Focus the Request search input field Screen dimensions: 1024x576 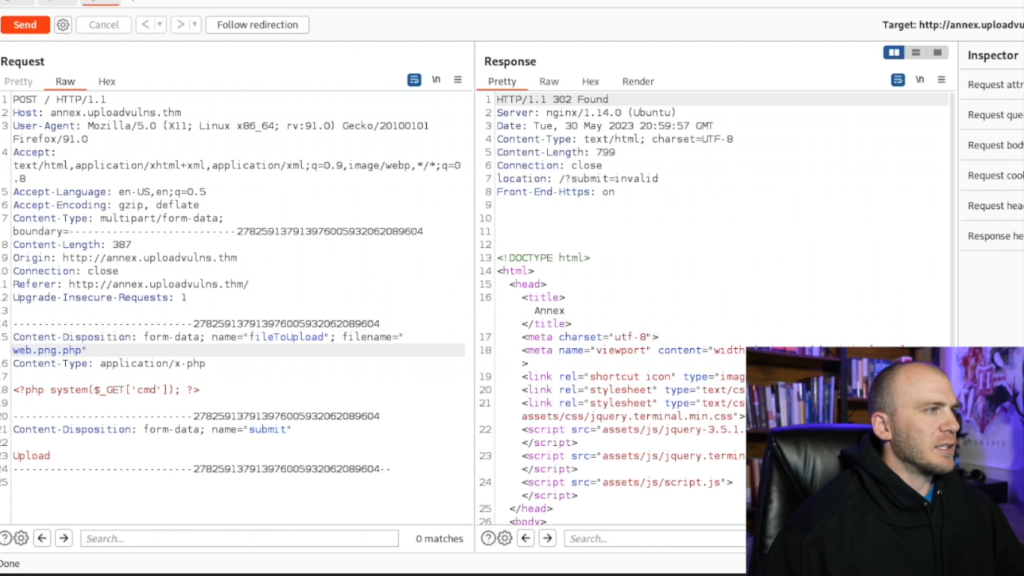239,538
